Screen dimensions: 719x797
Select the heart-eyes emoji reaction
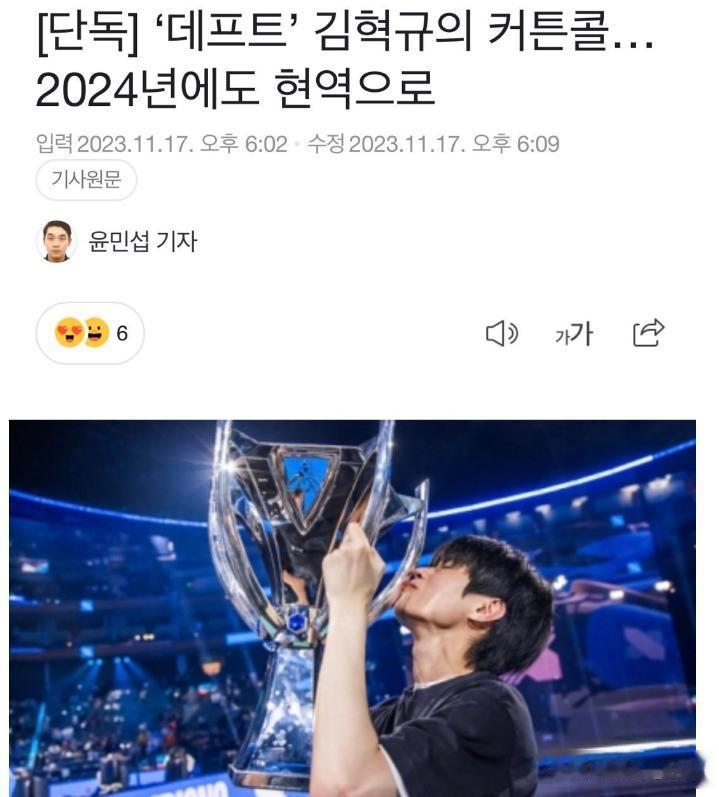click(x=69, y=333)
